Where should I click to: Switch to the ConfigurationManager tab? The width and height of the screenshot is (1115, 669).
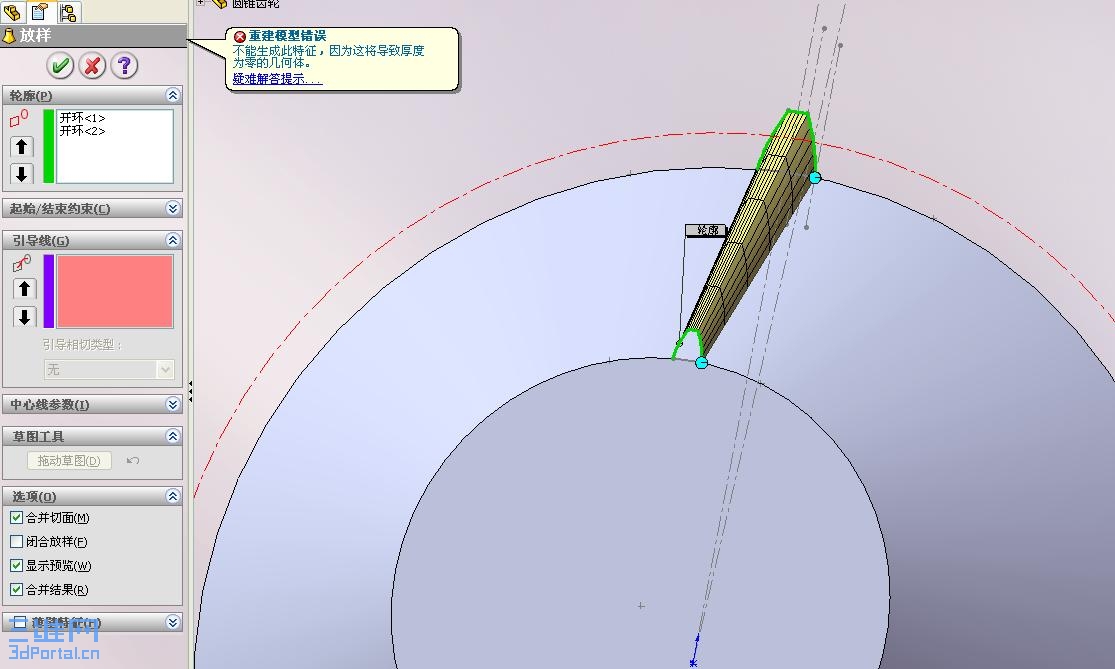click(68, 11)
